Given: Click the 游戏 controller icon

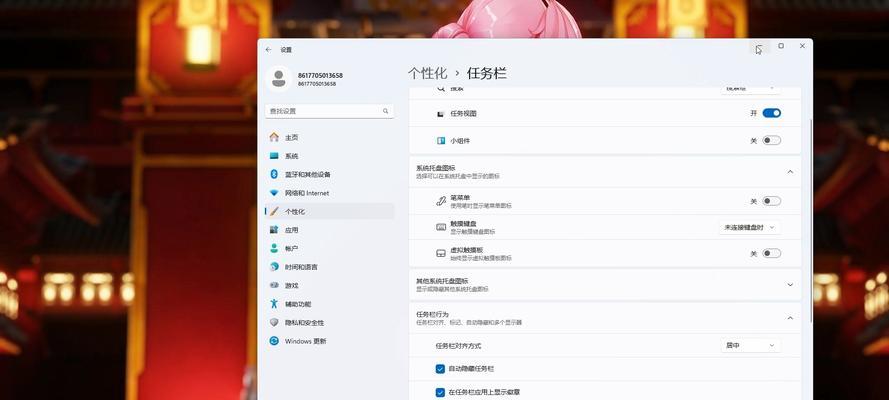Looking at the screenshot, I should [274, 286].
